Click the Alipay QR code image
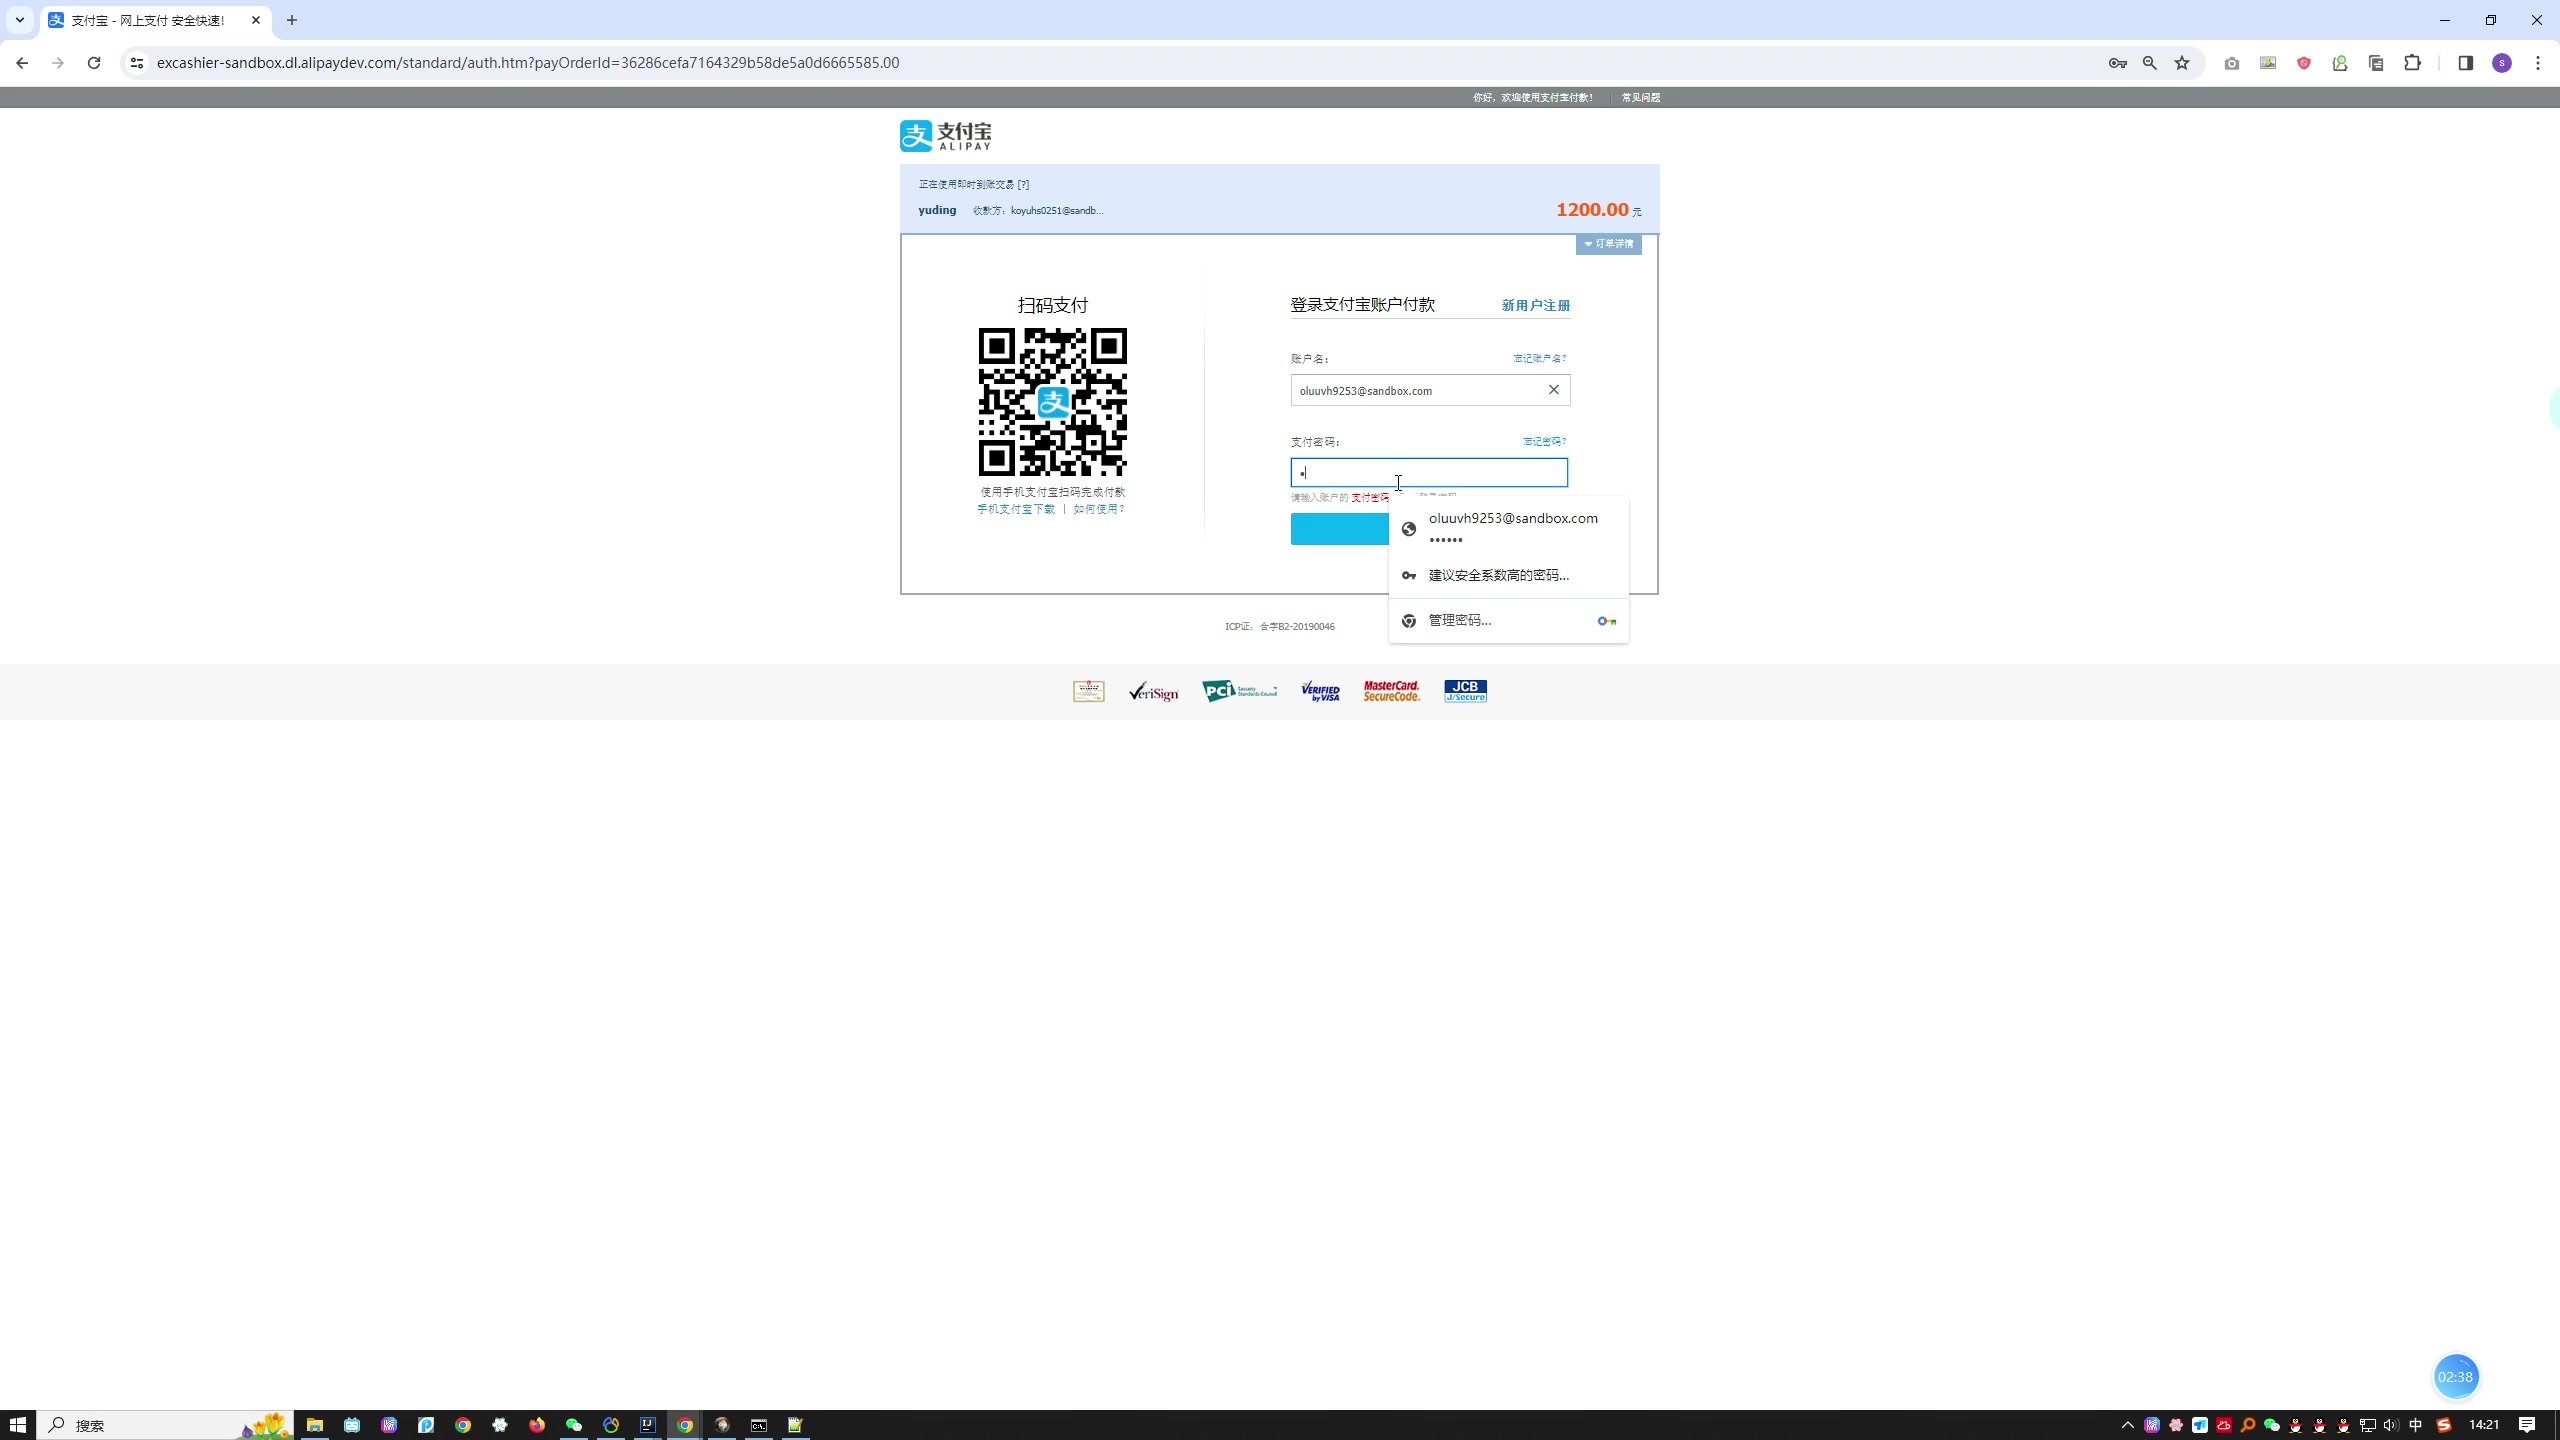The width and height of the screenshot is (2560, 1440). (1053, 402)
